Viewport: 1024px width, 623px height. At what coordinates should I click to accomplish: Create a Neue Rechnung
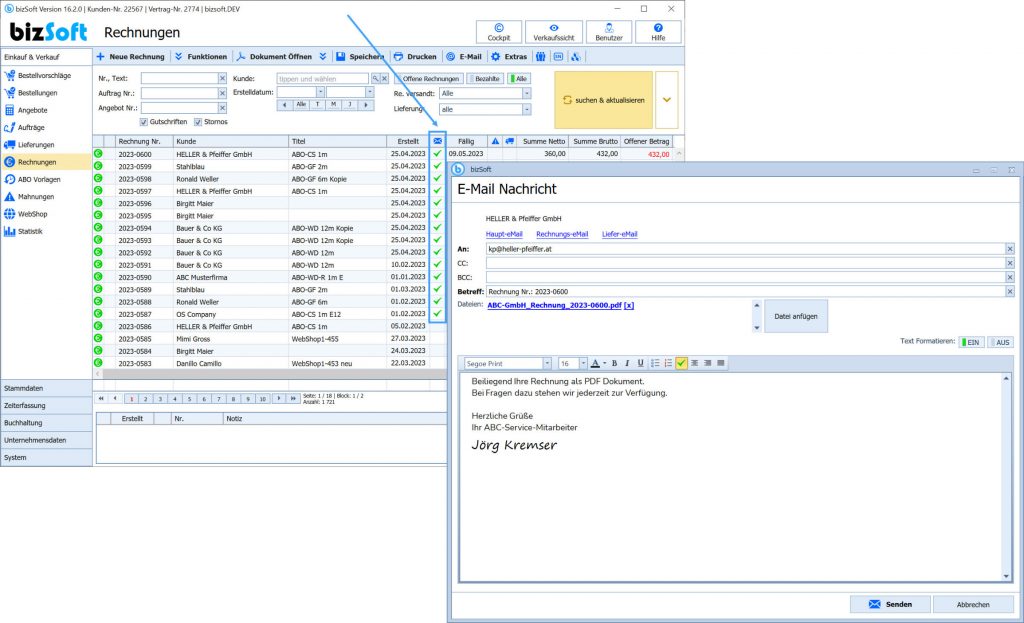pyautogui.click(x=131, y=57)
